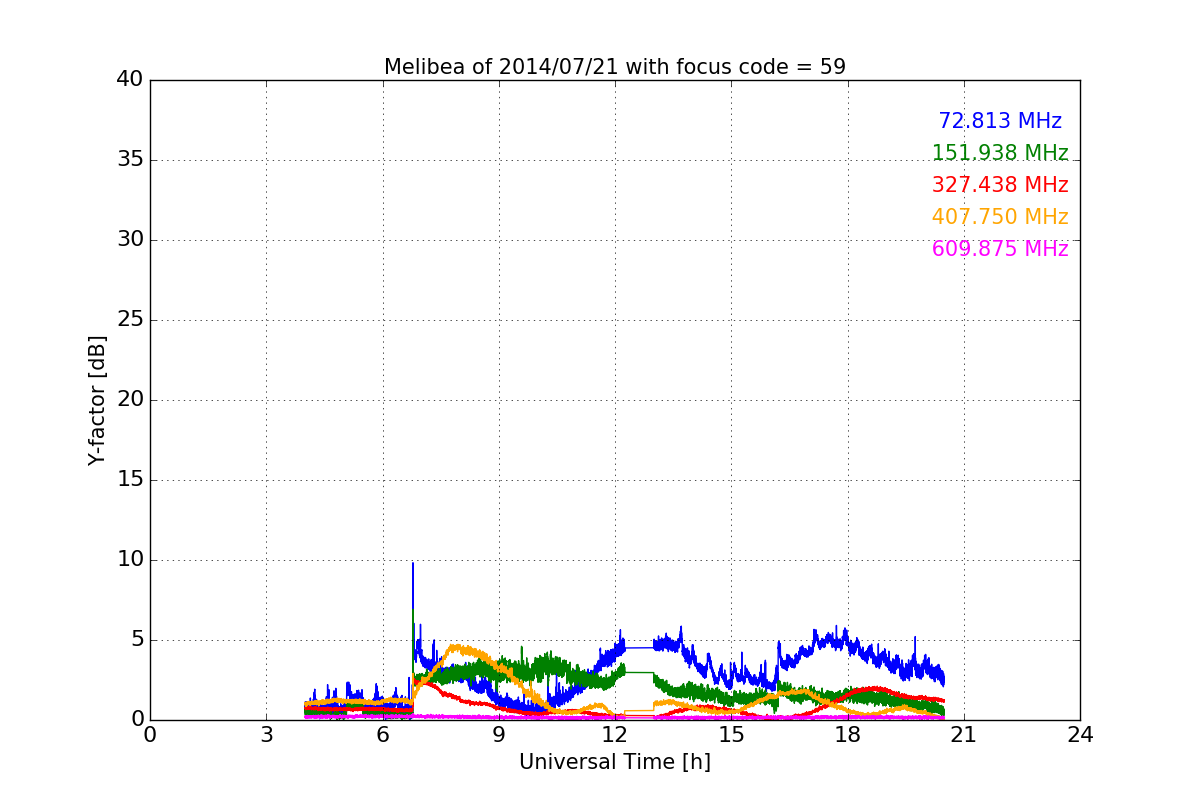Click the Y-factor [dB] axis label
Image resolution: width=1200 pixels, height=800 pixels.
pyautogui.click(x=97, y=400)
